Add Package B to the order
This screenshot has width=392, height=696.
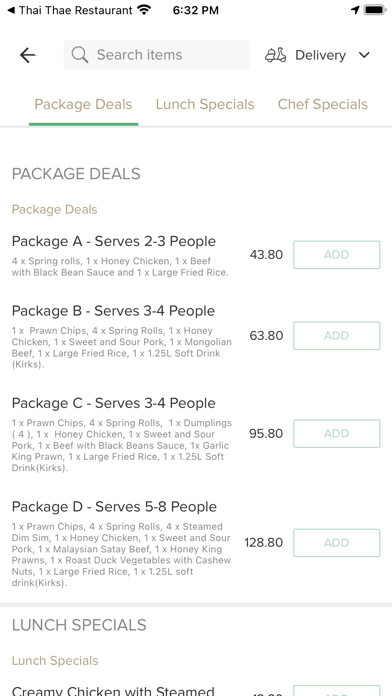tap(337, 336)
